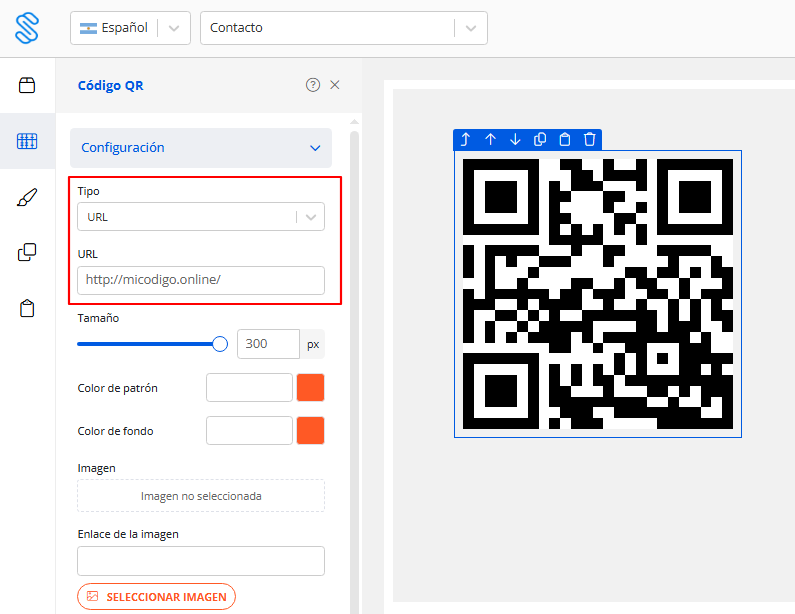This screenshot has height=614, width=795.
Task: Click the URL input field
Action: 201,280
